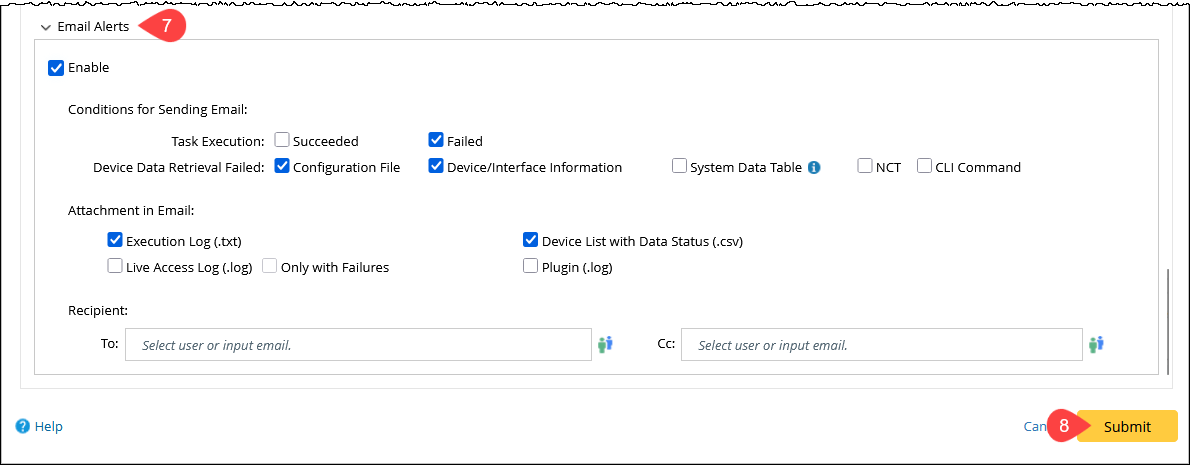Uncheck the Enable email alerts checkbox
Screen dimensions: 1190x465
coord(56,68)
